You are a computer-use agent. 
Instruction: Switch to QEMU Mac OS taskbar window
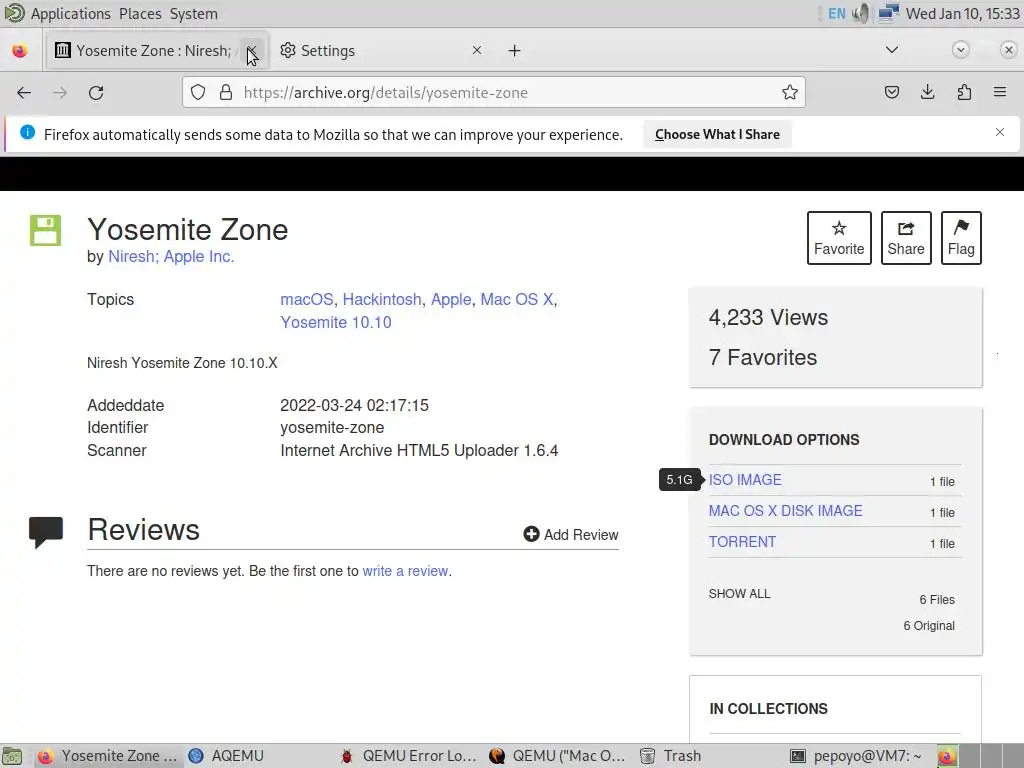tap(558, 756)
